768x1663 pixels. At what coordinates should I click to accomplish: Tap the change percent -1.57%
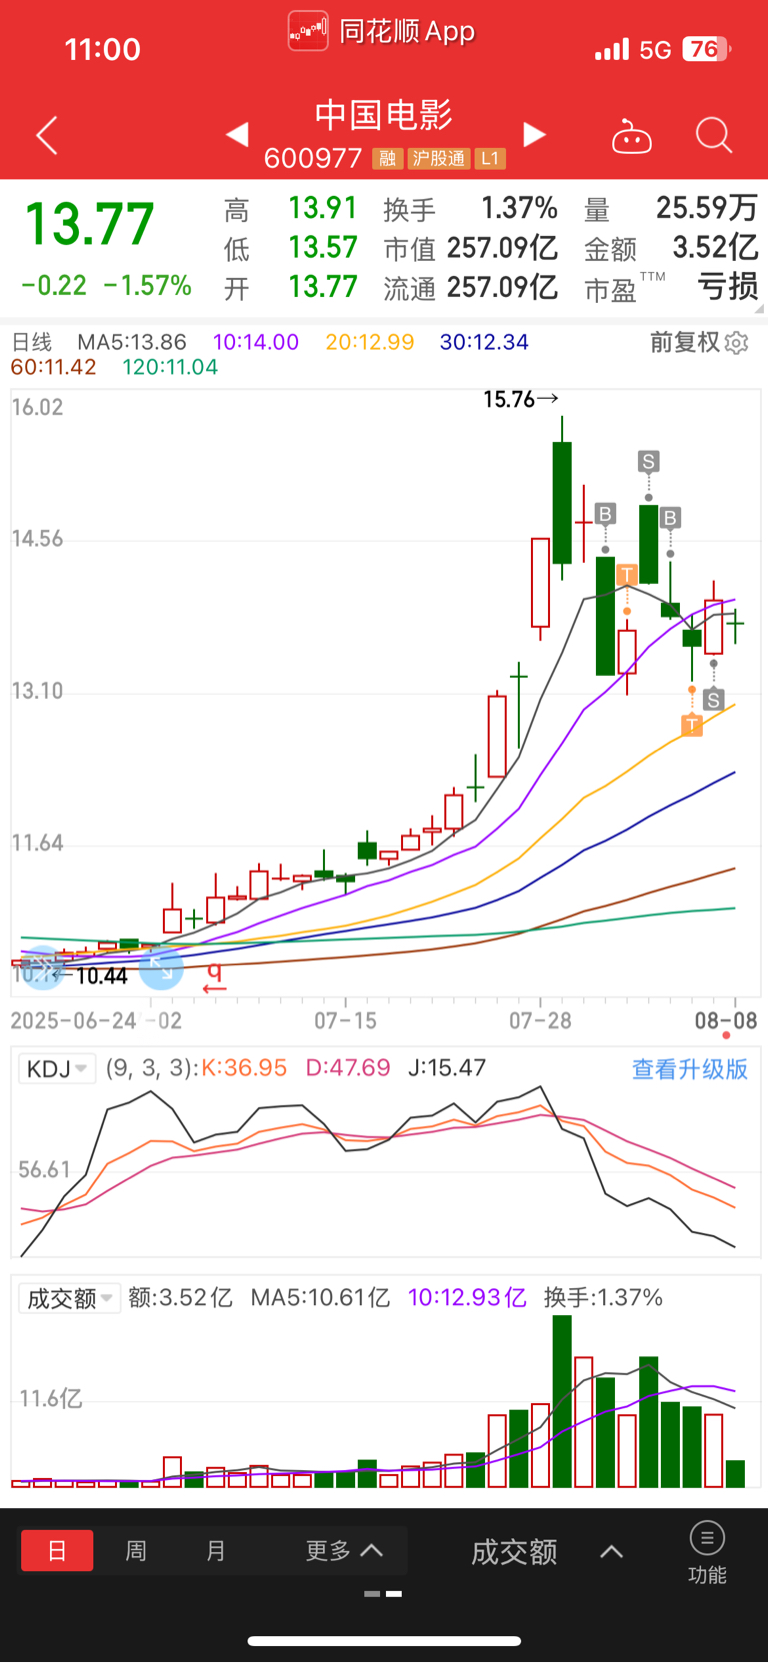click(147, 286)
